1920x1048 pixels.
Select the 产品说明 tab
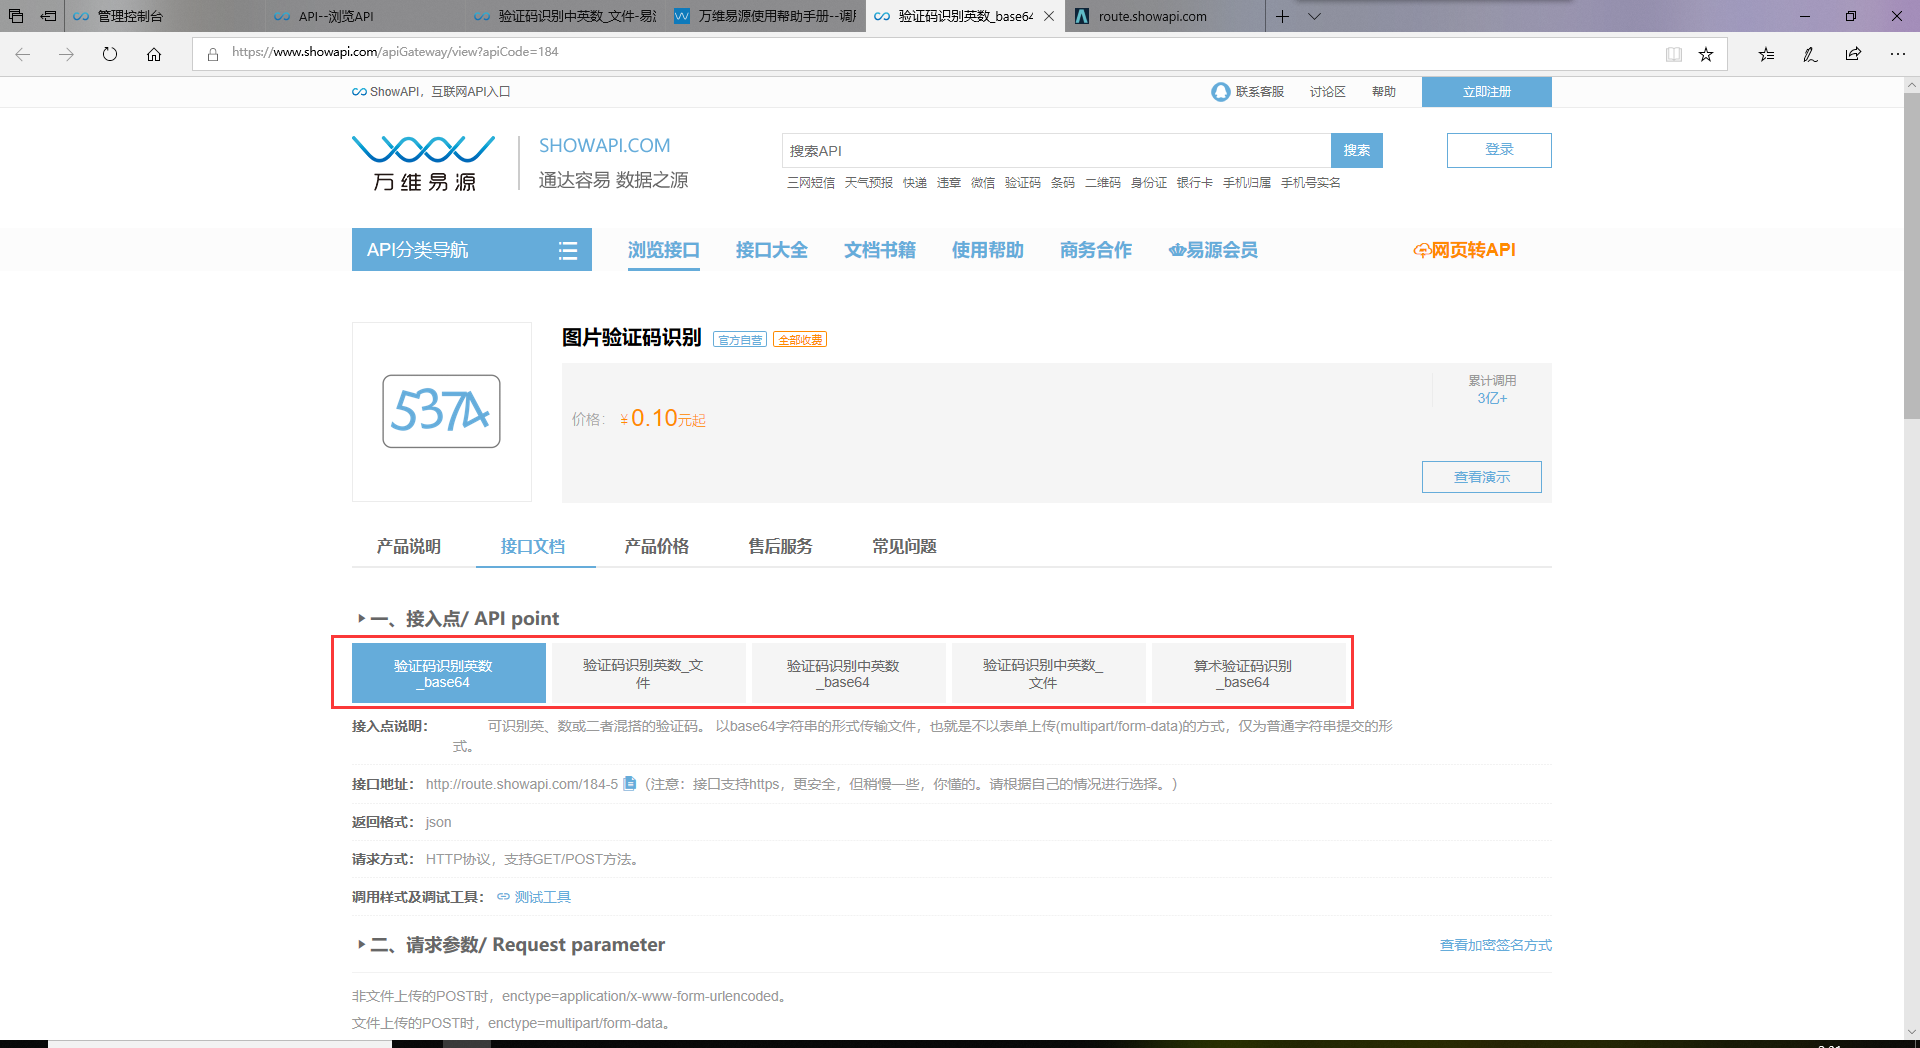click(409, 546)
